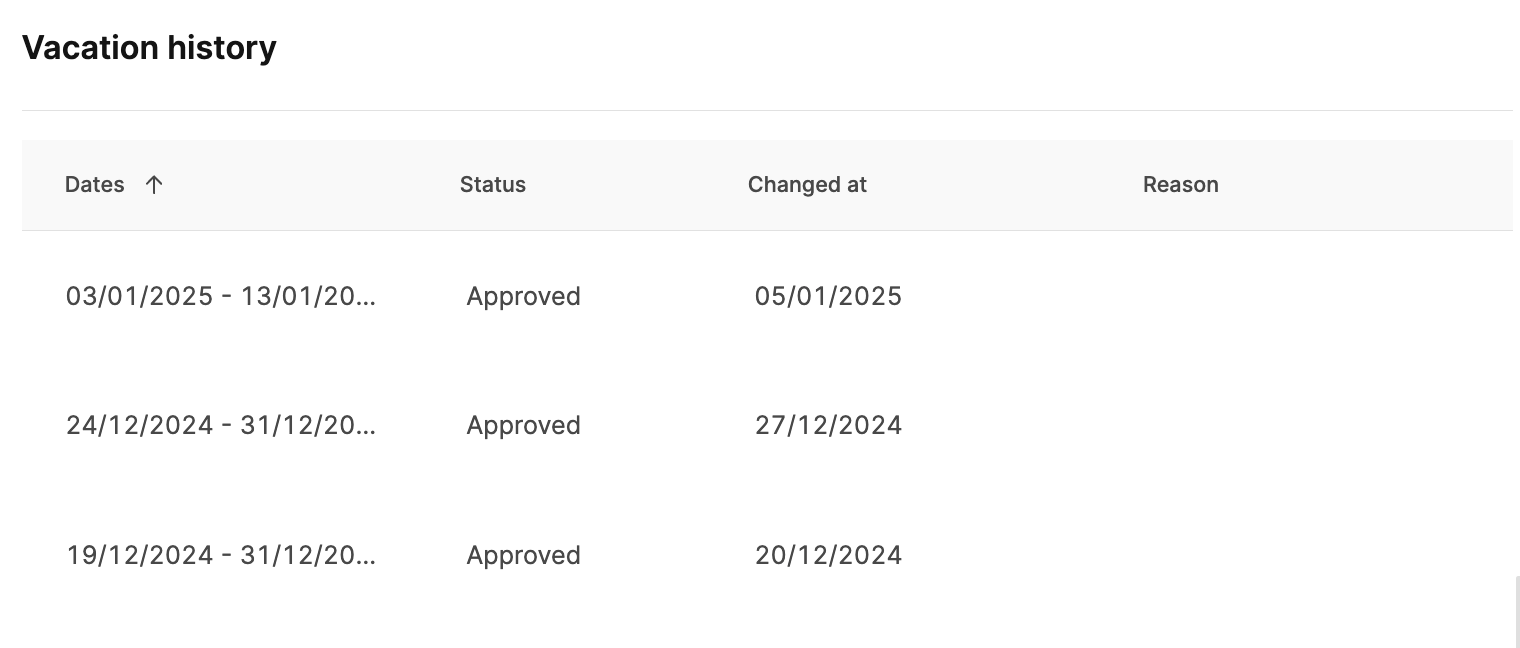Viewport: 1520px width, 648px height.
Task: Click Approved status of the 03/01/2025 vacation
Action: point(523,296)
